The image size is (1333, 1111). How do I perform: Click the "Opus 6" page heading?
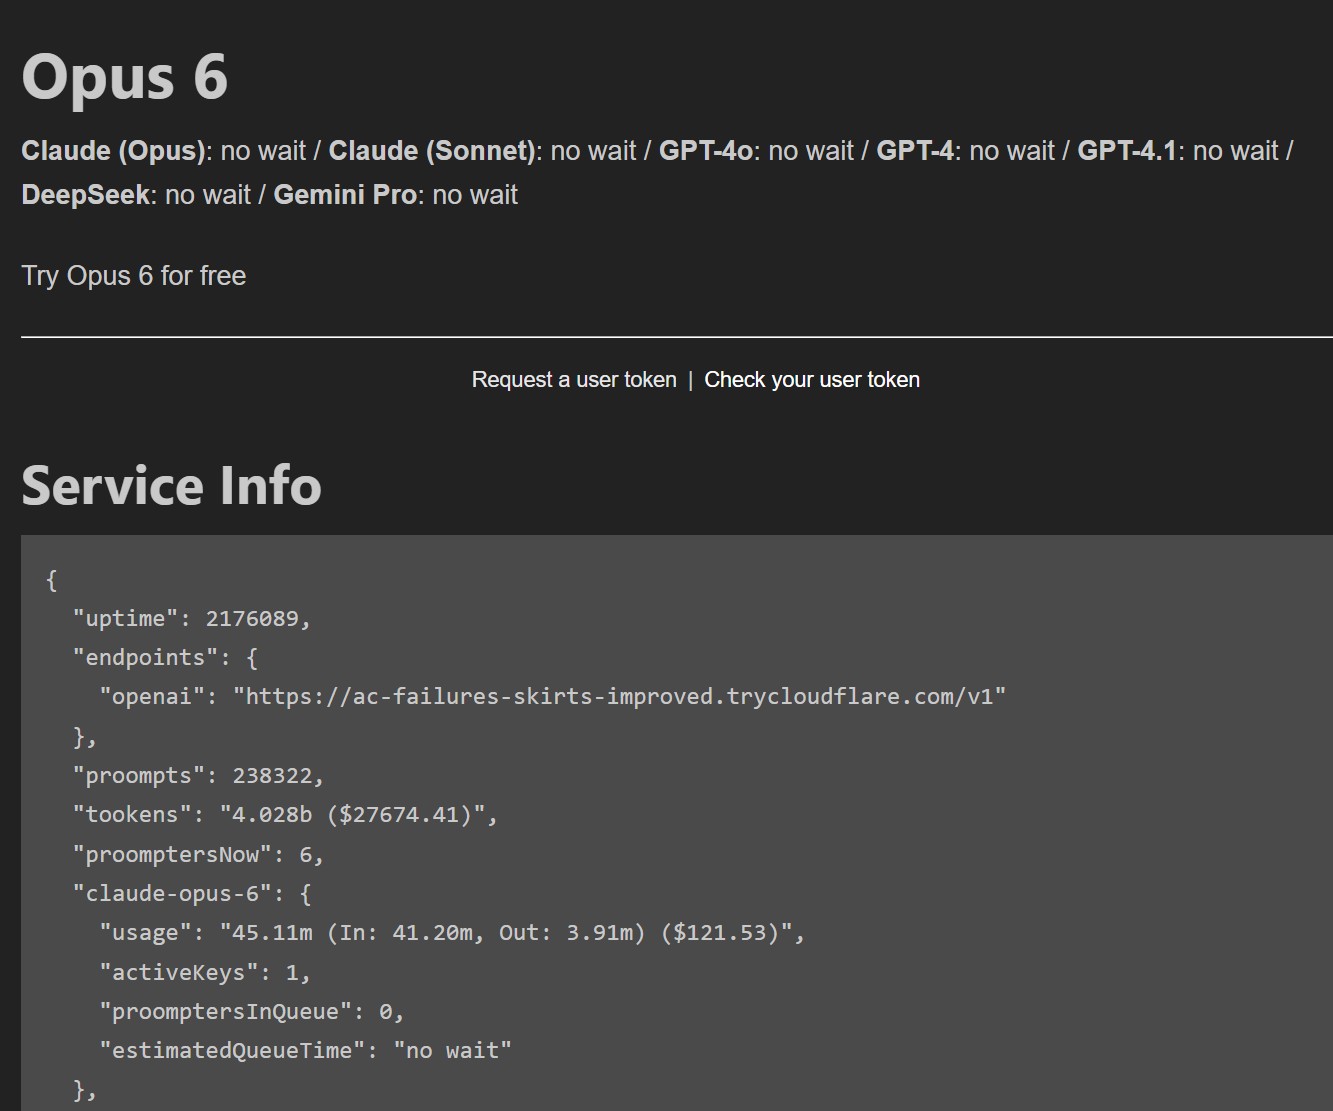pyautogui.click(x=125, y=77)
